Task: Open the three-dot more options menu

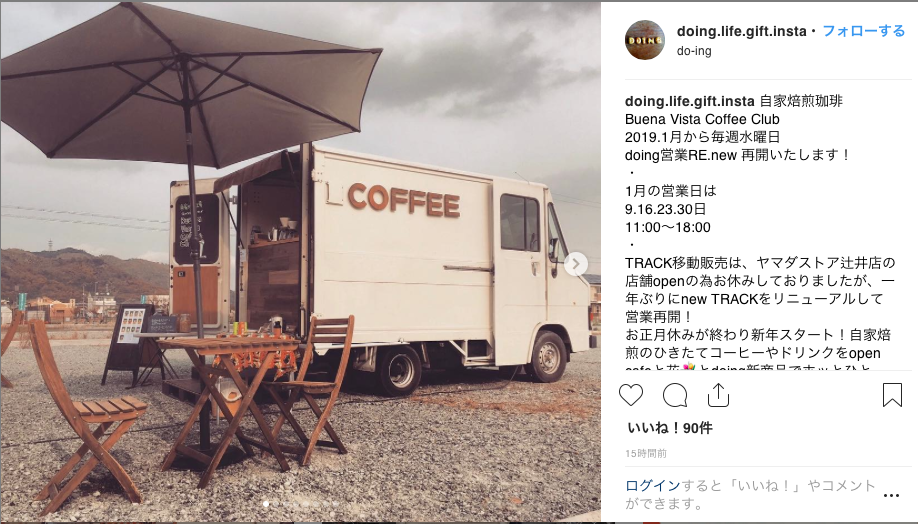Action: (891, 495)
